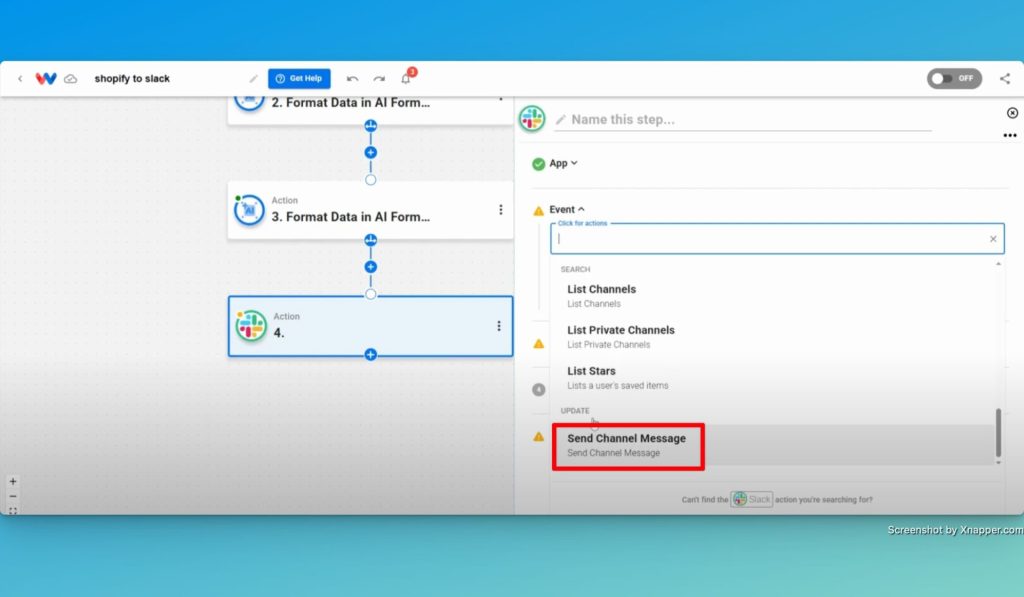The height and width of the screenshot is (597, 1024).
Task: Share the workflow
Action: [1005, 78]
